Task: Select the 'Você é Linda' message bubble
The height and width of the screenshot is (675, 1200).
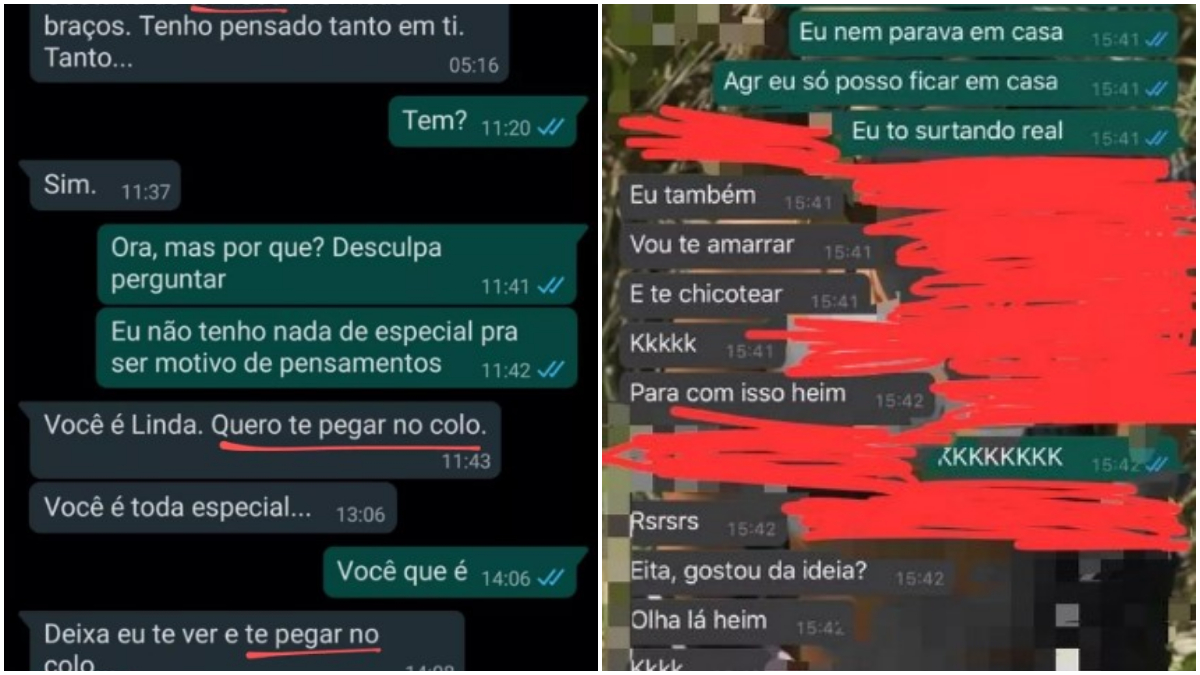Action: pos(265,439)
